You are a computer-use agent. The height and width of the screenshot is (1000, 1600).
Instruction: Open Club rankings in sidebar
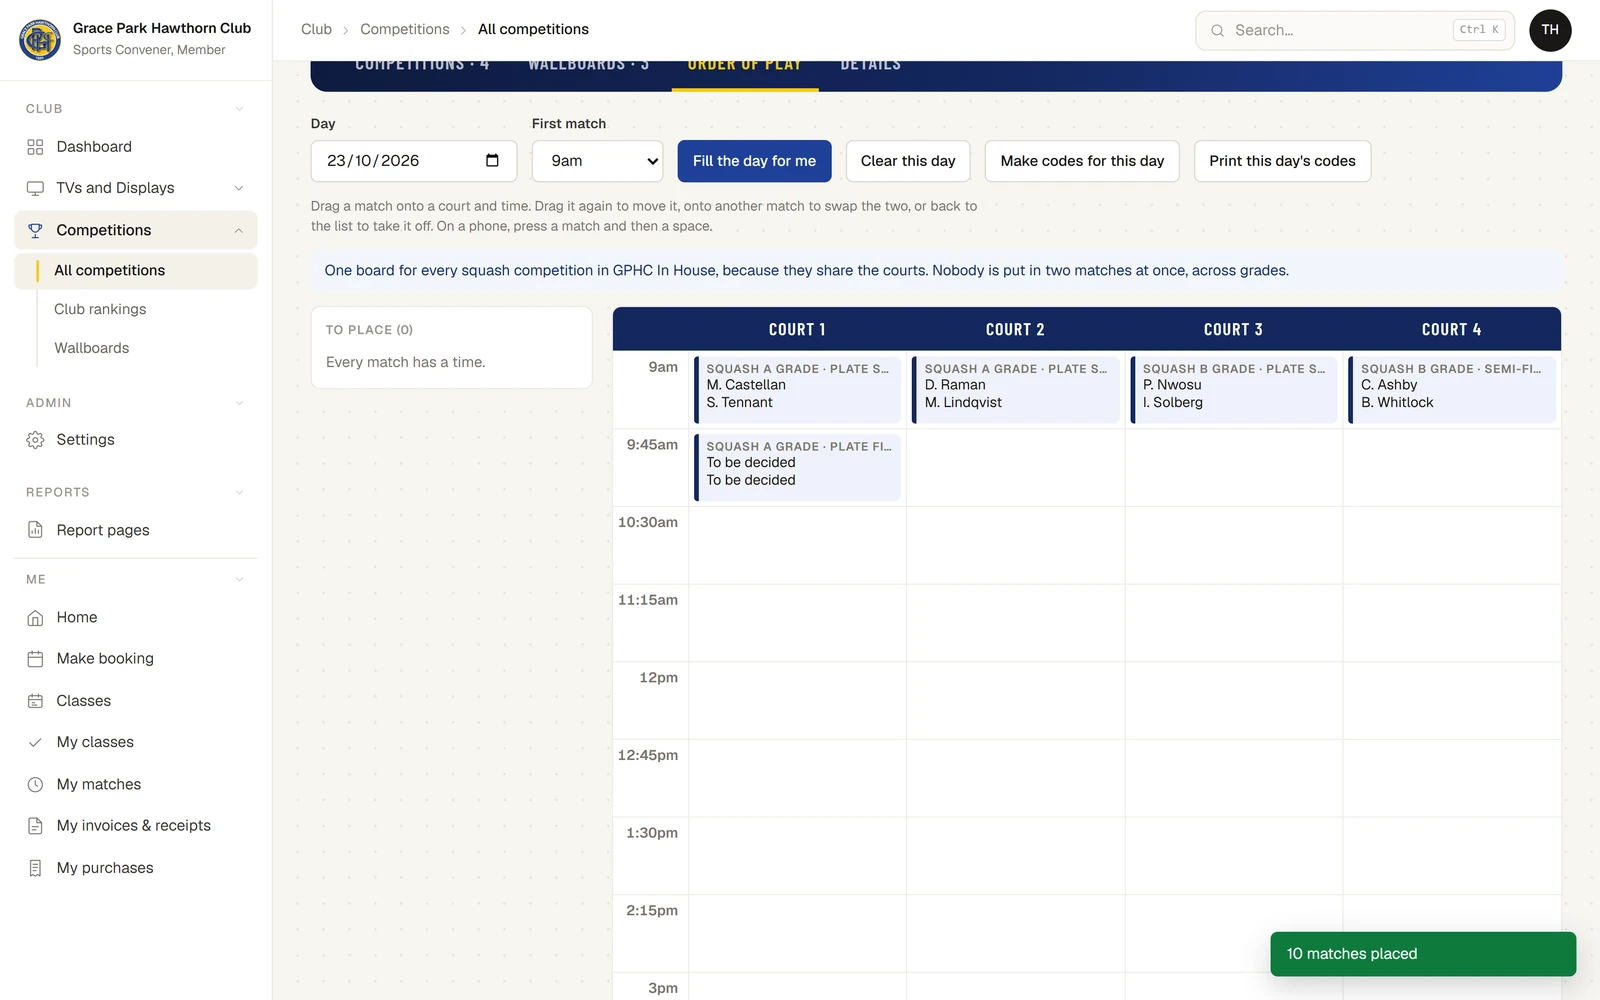(x=100, y=309)
